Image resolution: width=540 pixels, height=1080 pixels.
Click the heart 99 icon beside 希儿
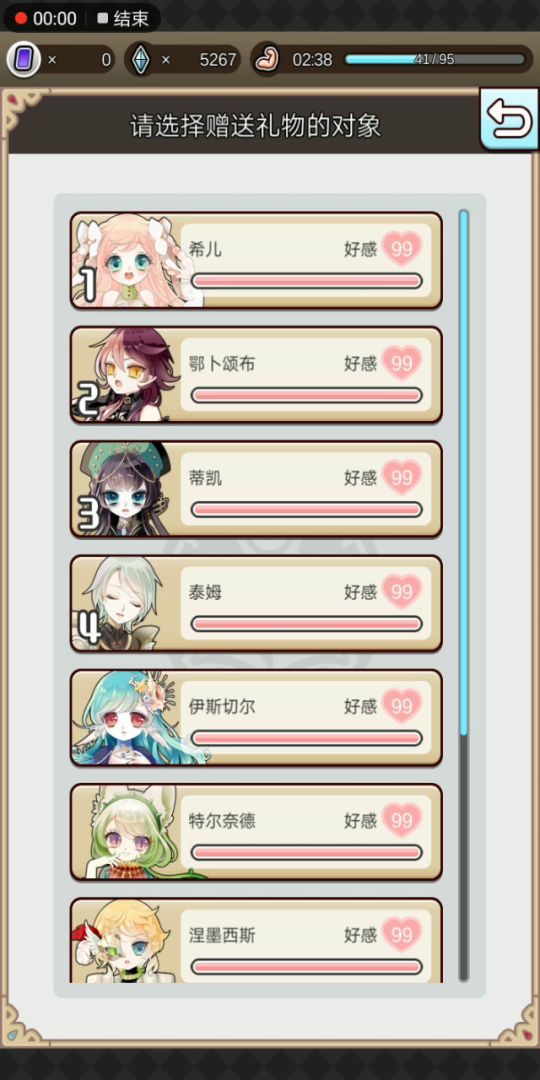point(402,249)
